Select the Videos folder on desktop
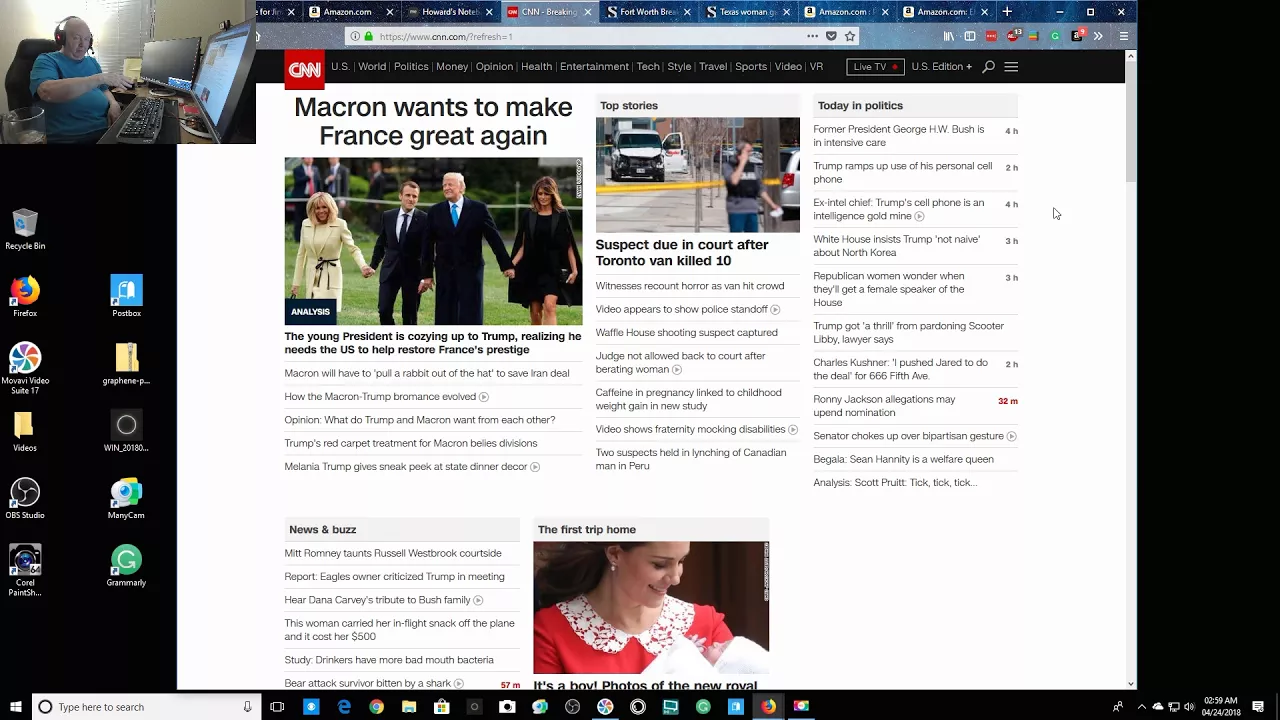Viewport: 1280px width, 720px height. [25, 432]
